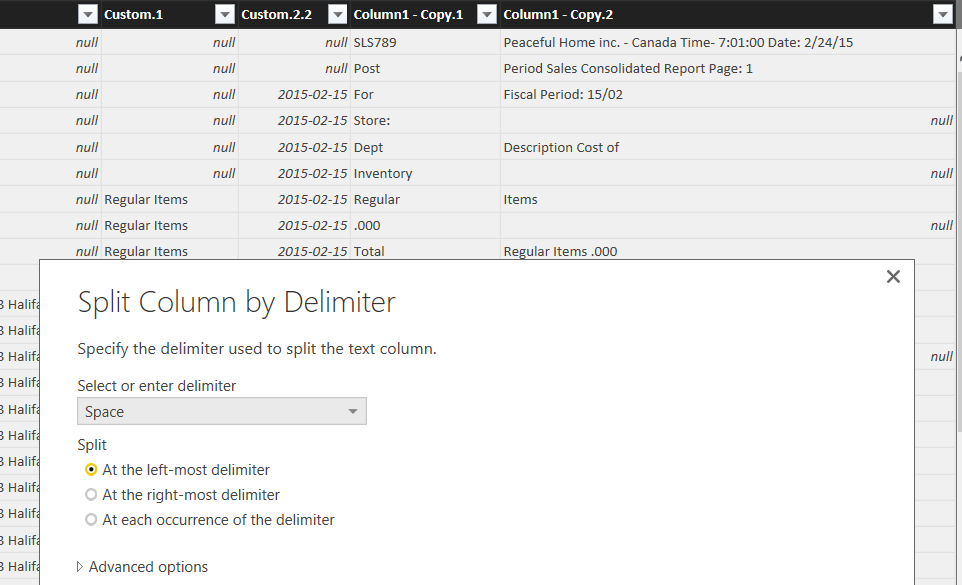962x585 pixels.
Task: Open the Custom.1 column filter arrow
Action: pos(224,14)
